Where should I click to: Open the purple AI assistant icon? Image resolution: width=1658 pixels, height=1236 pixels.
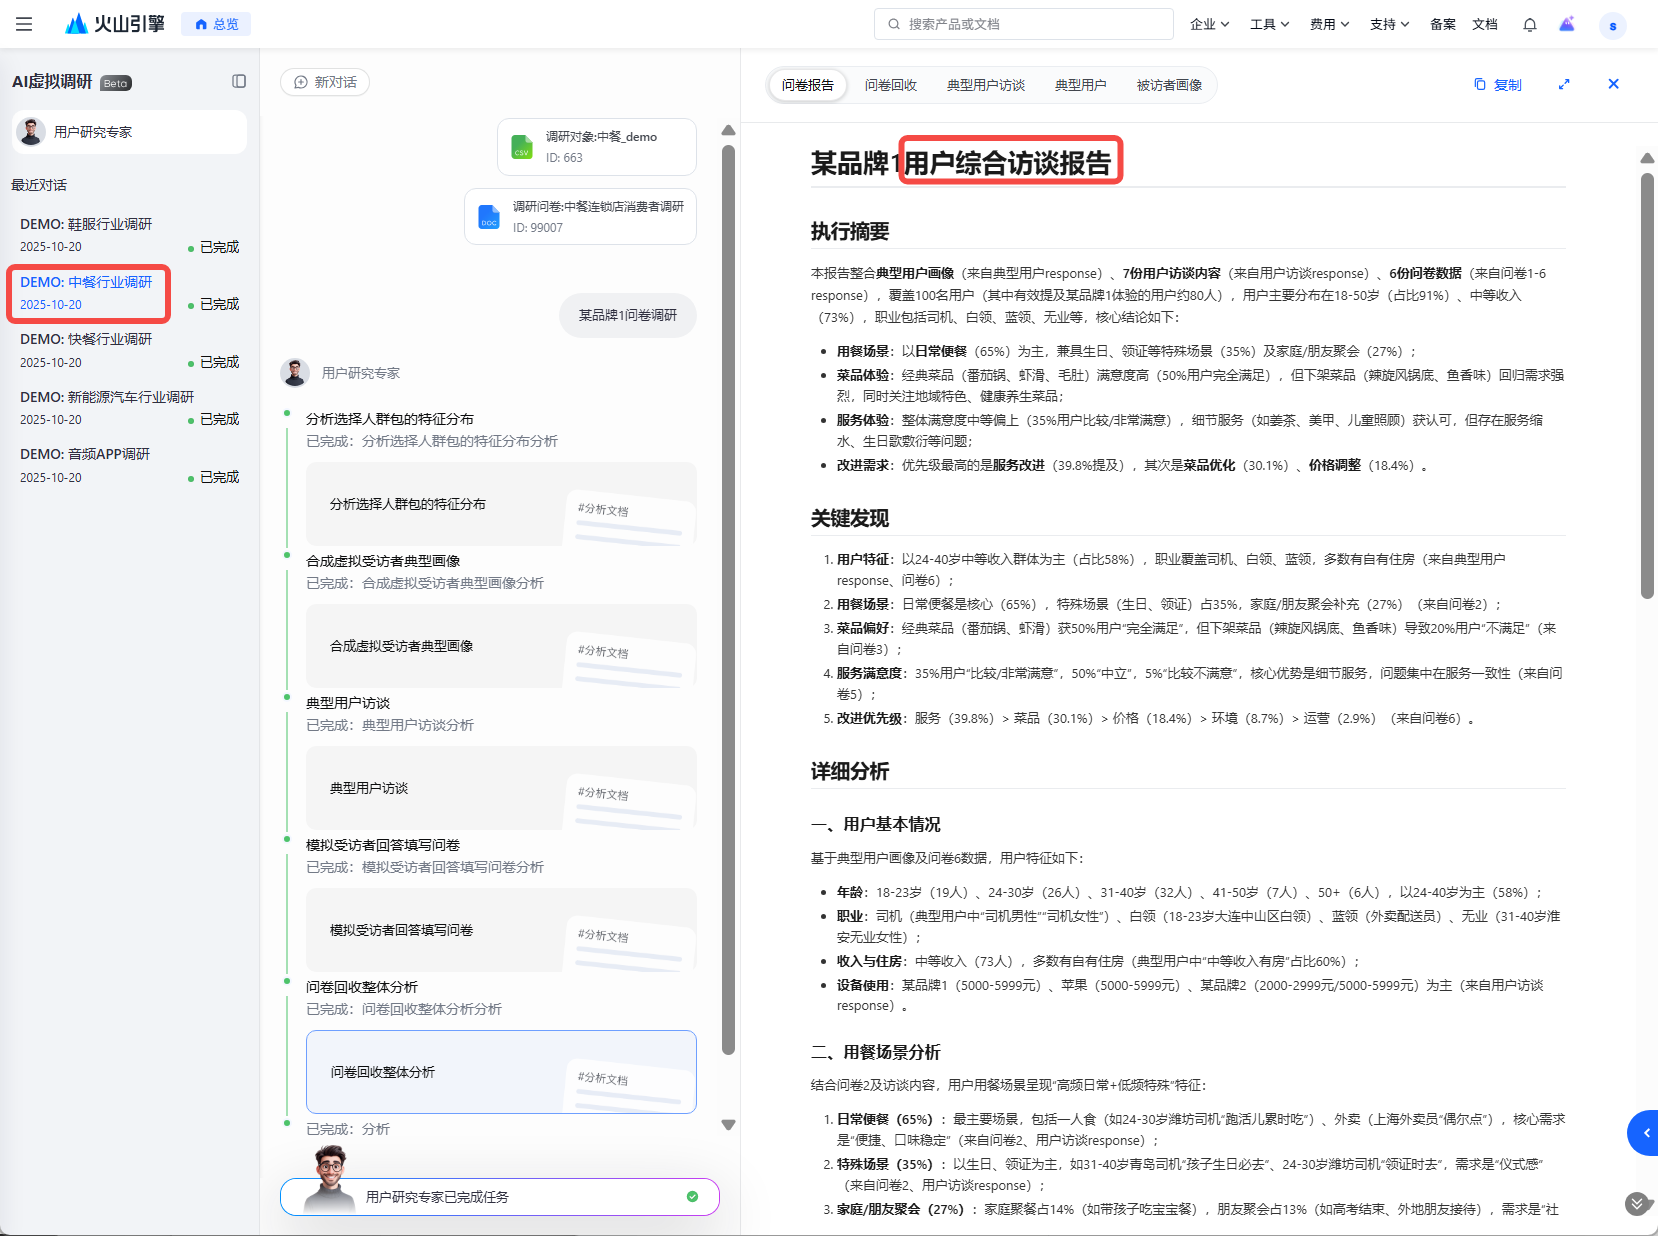1567,24
